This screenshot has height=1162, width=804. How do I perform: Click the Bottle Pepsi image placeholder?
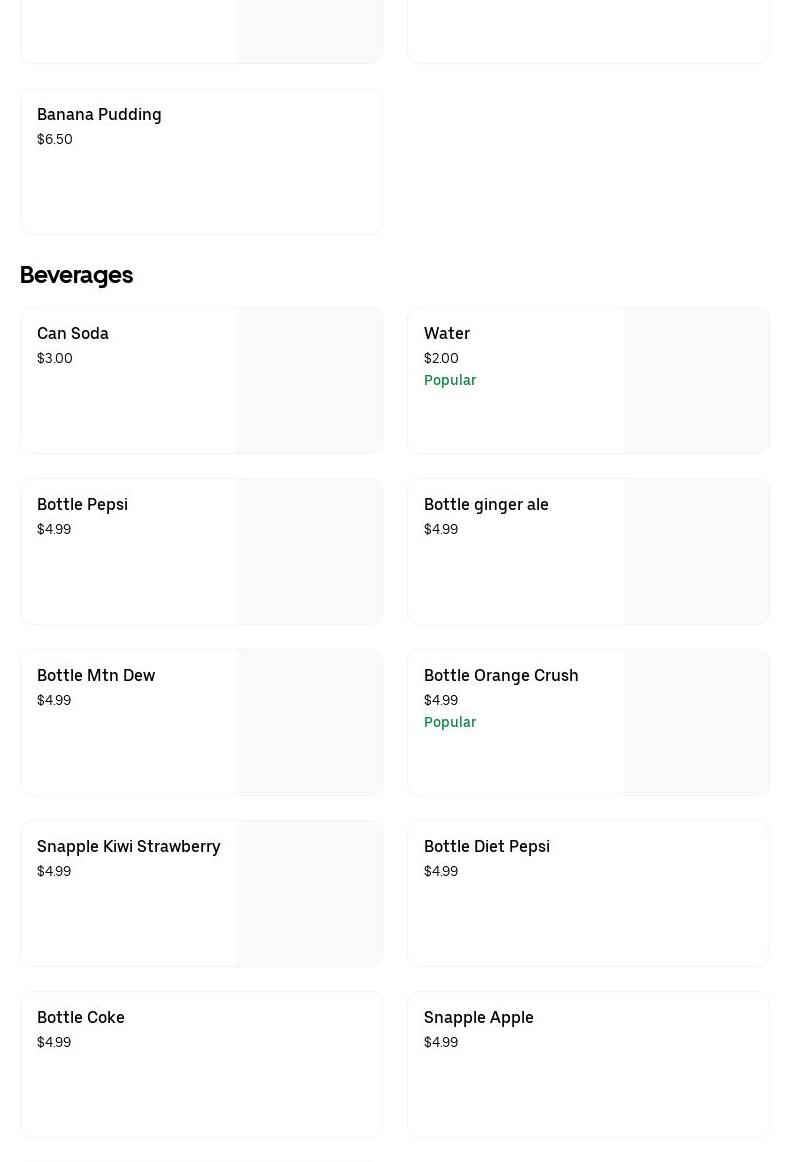(x=309, y=551)
